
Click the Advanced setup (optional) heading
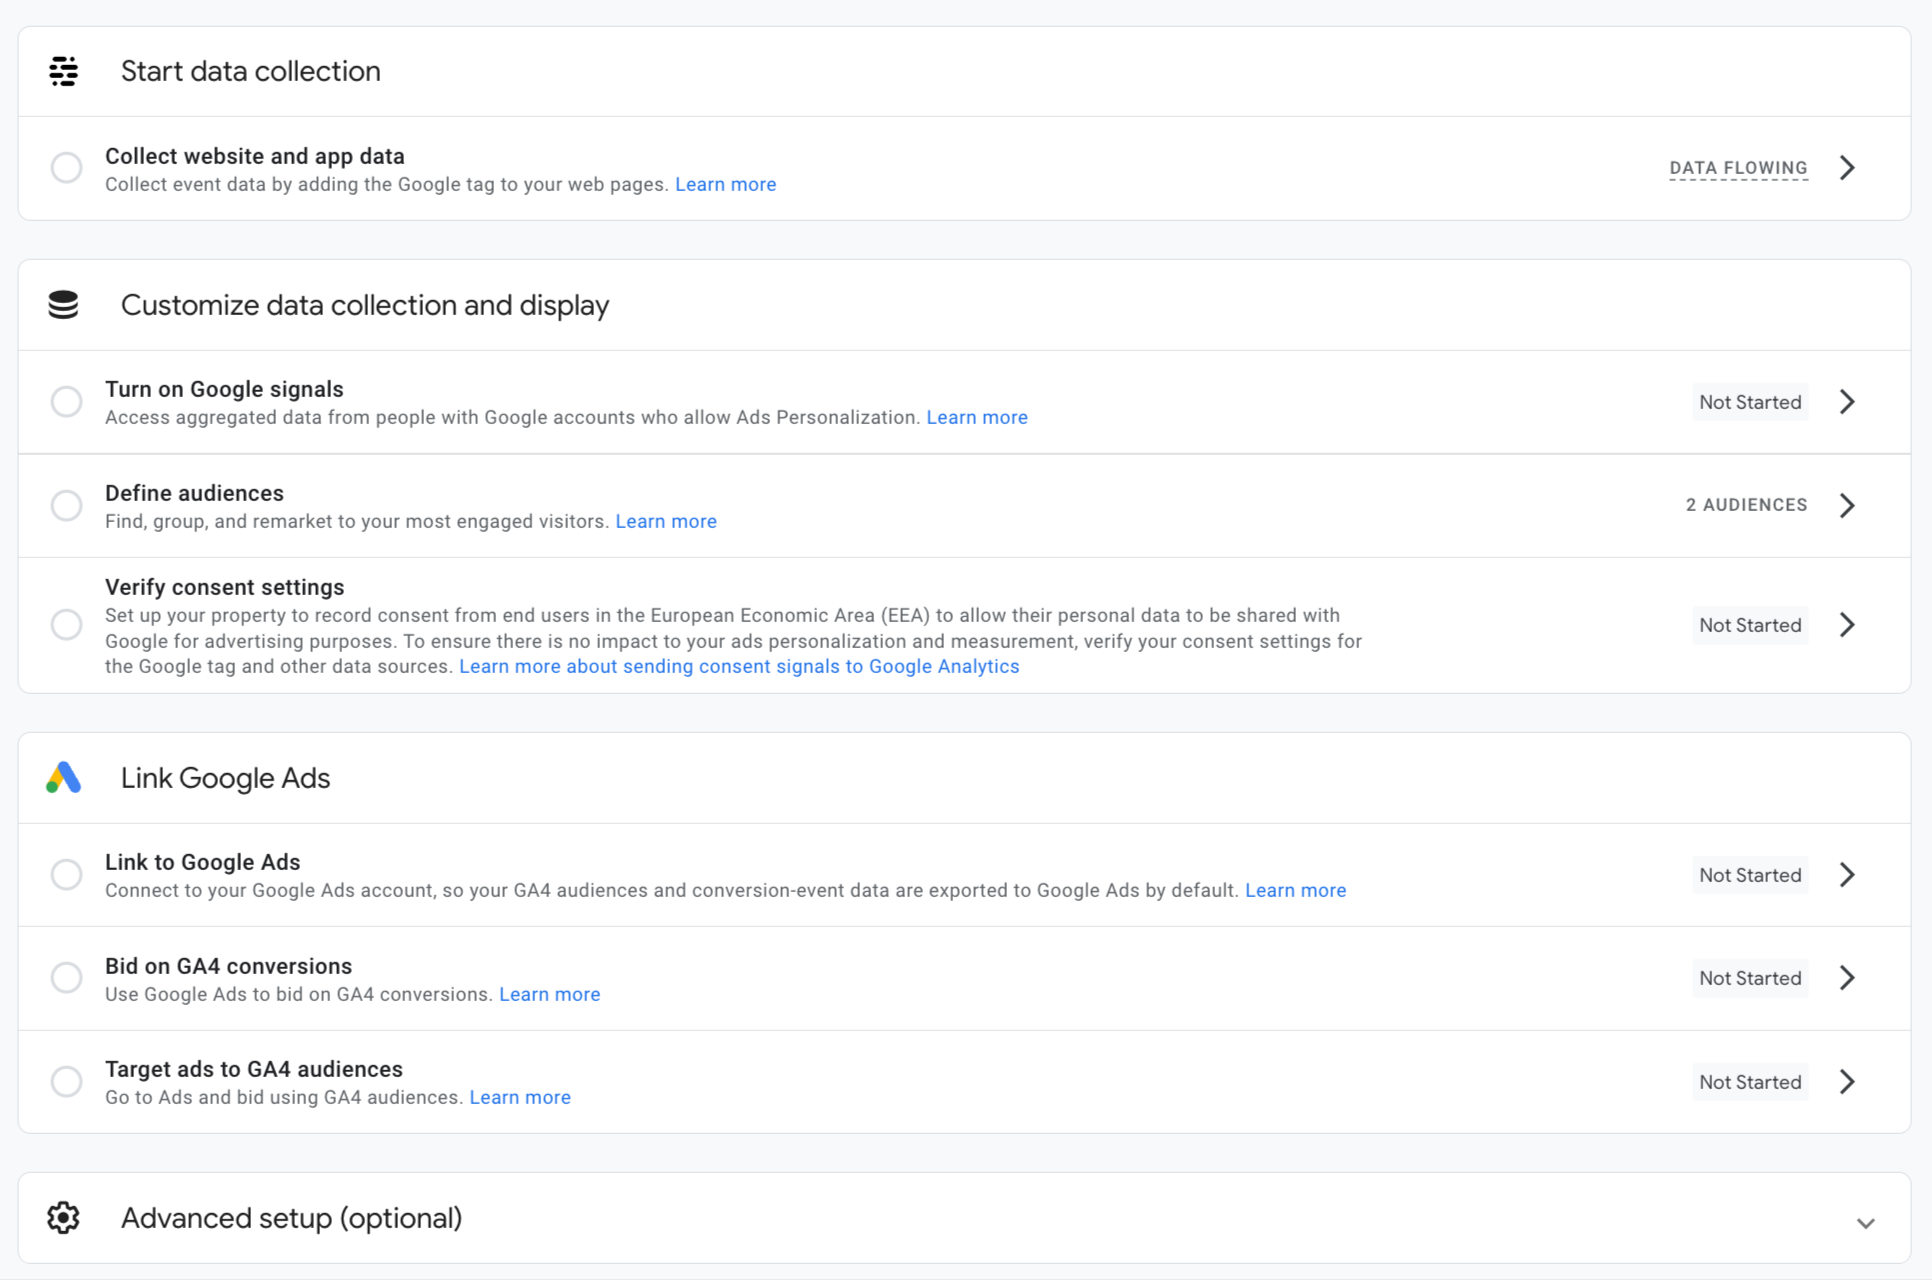pyautogui.click(x=291, y=1218)
